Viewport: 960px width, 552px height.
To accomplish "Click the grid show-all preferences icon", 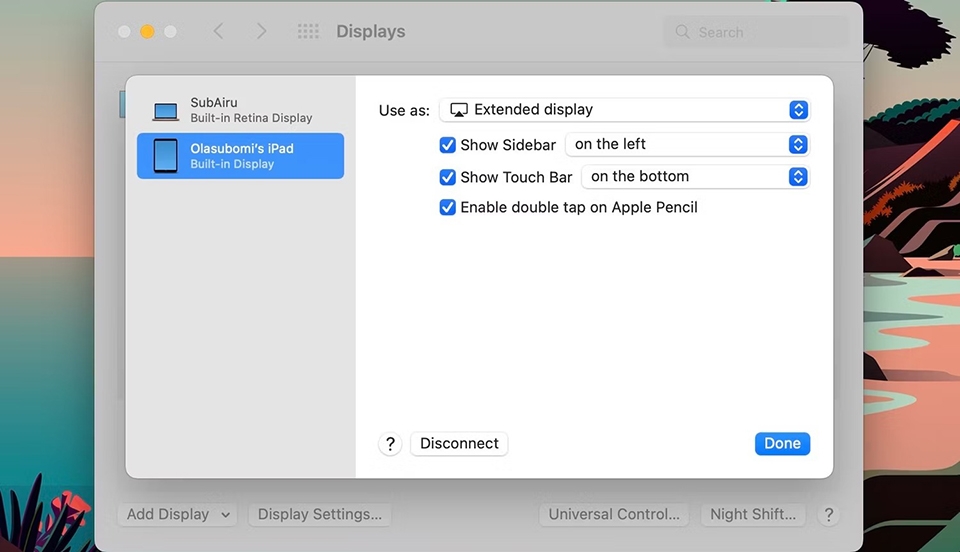I will 308,31.
